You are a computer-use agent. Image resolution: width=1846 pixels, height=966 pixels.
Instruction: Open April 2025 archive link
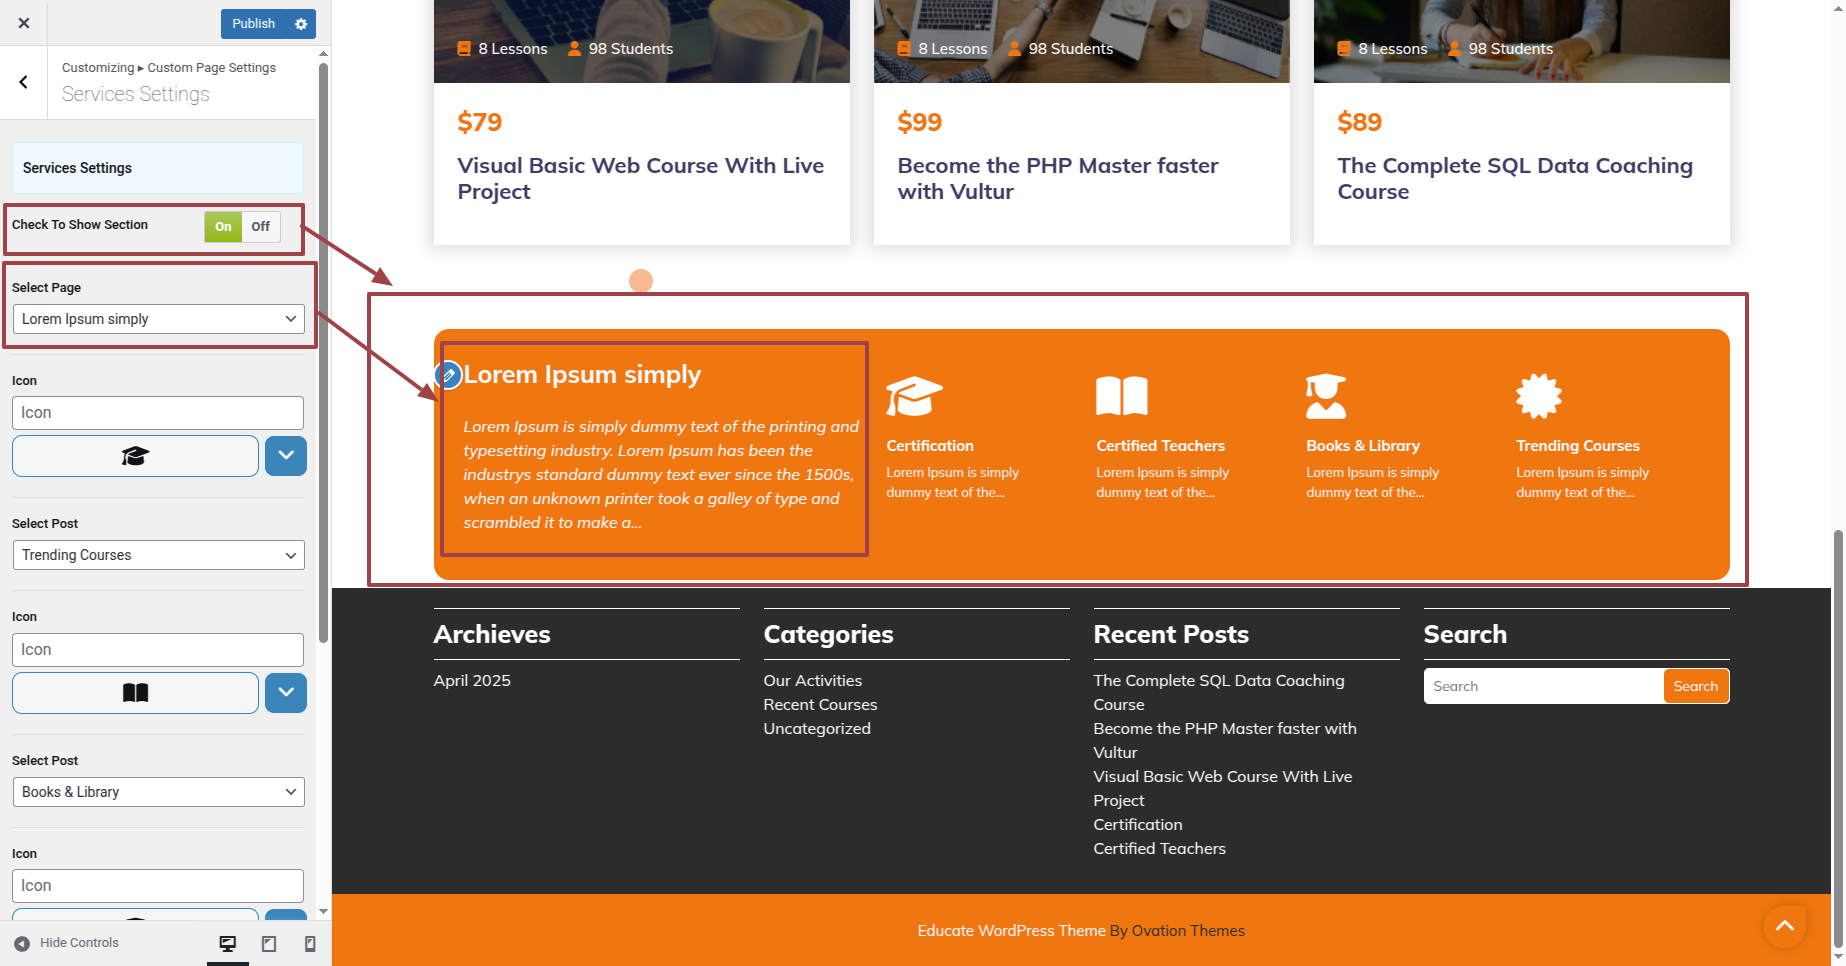472,680
